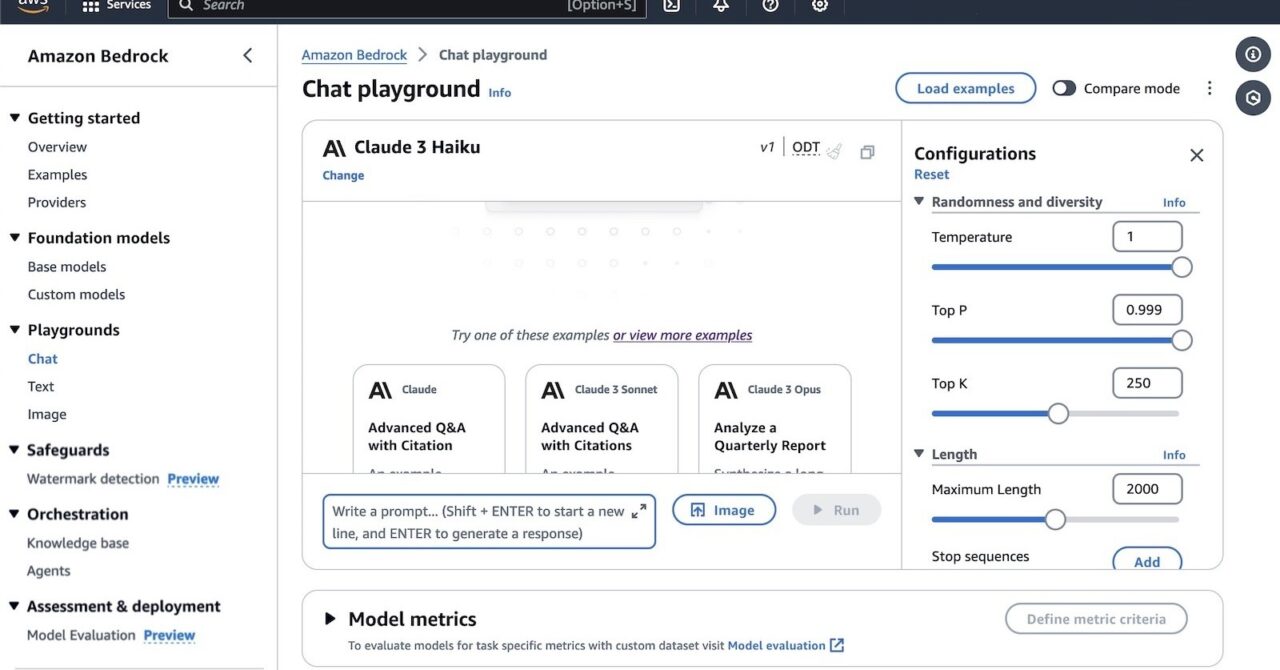
Task: Open the Model evaluation external link
Action: (x=786, y=645)
